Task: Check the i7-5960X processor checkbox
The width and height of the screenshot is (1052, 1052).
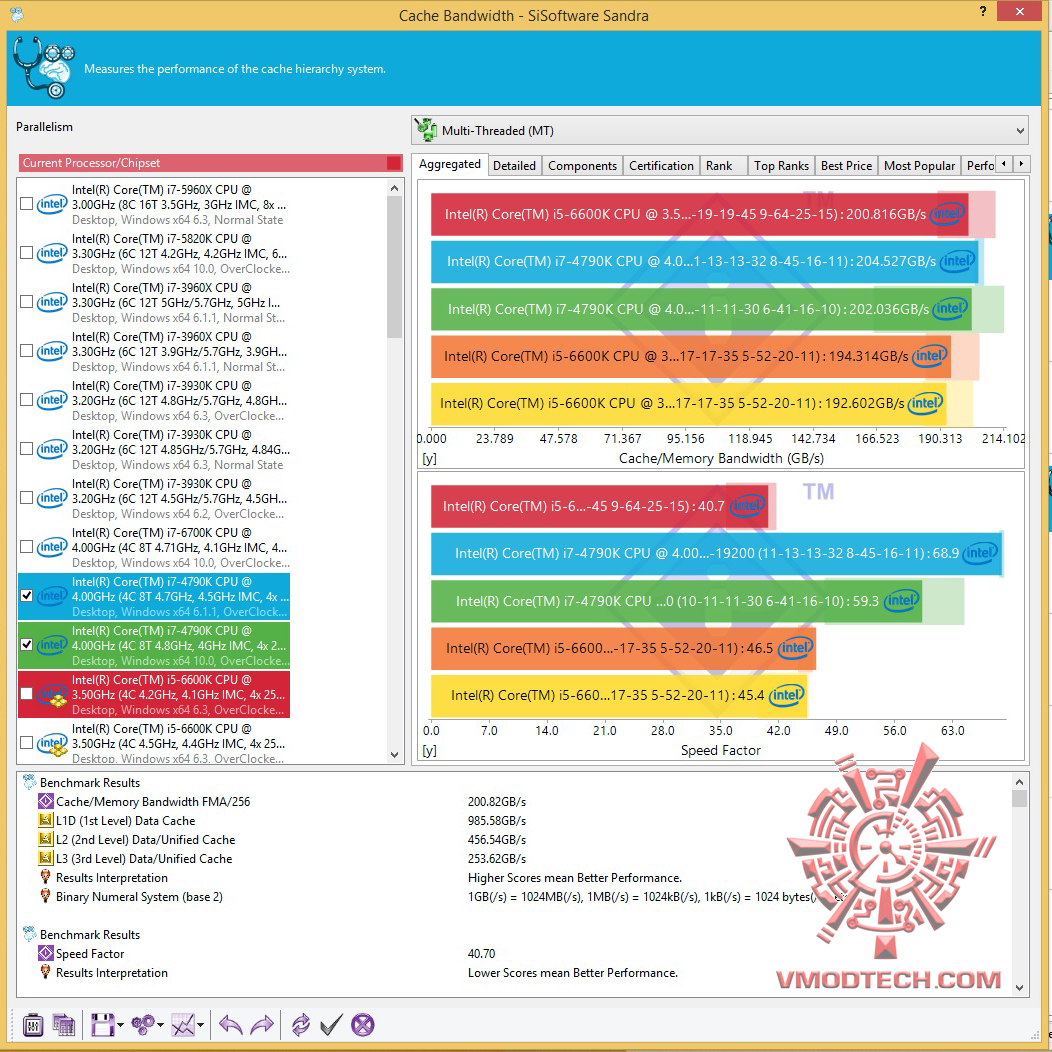Action: tap(27, 203)
